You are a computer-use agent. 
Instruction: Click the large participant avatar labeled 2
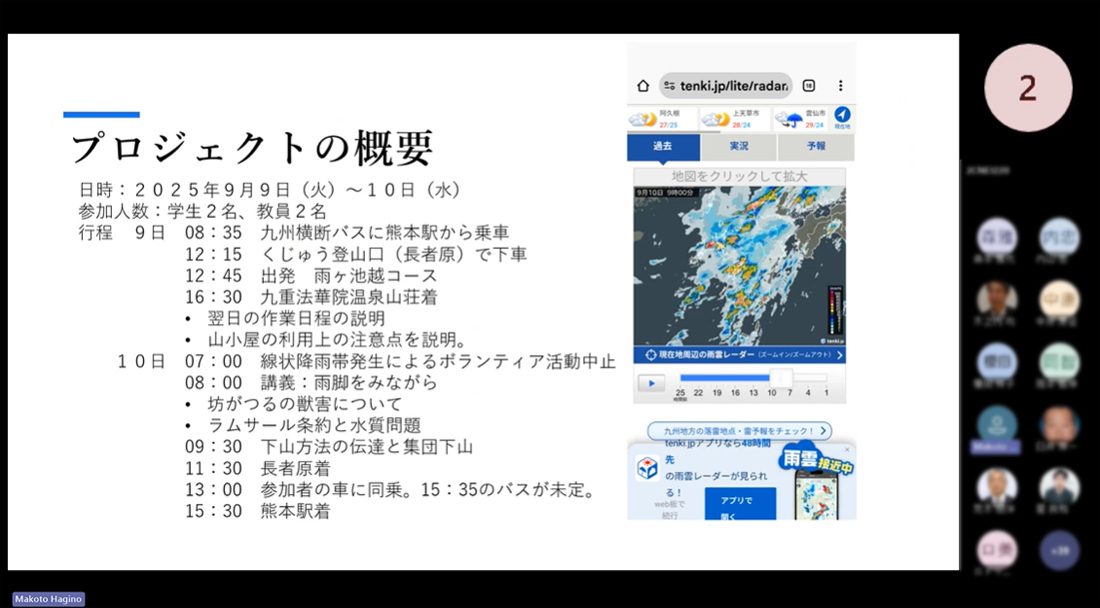1028,89
